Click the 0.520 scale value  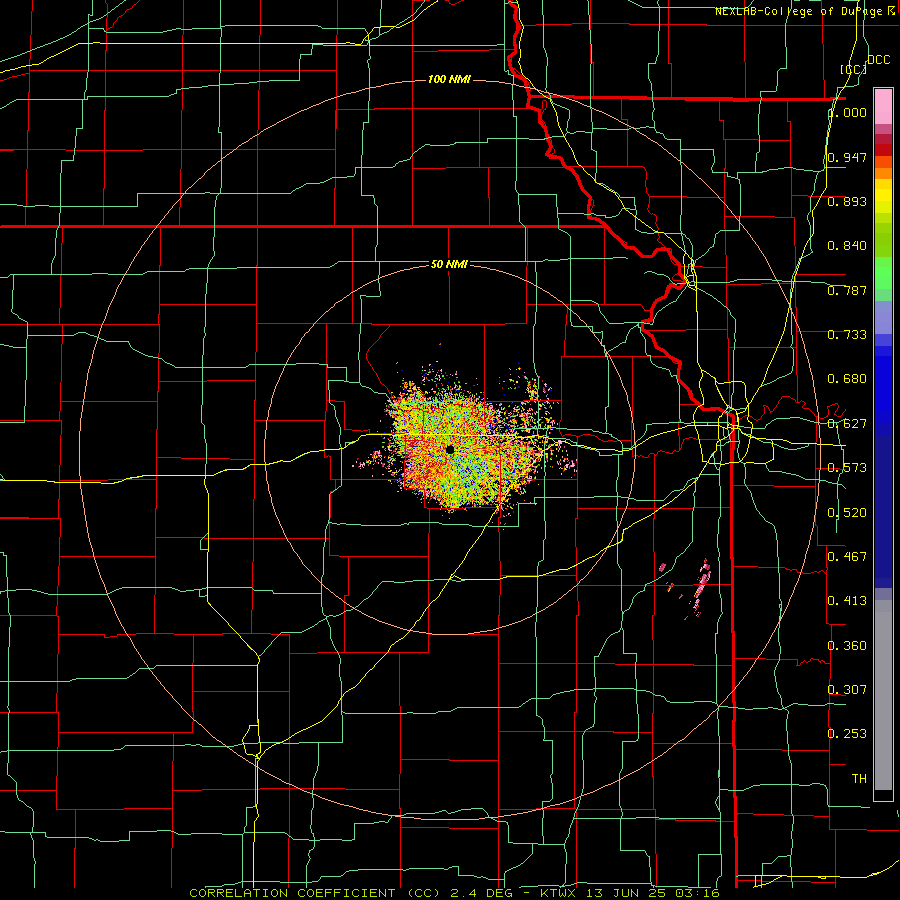[x=847, y=513]
